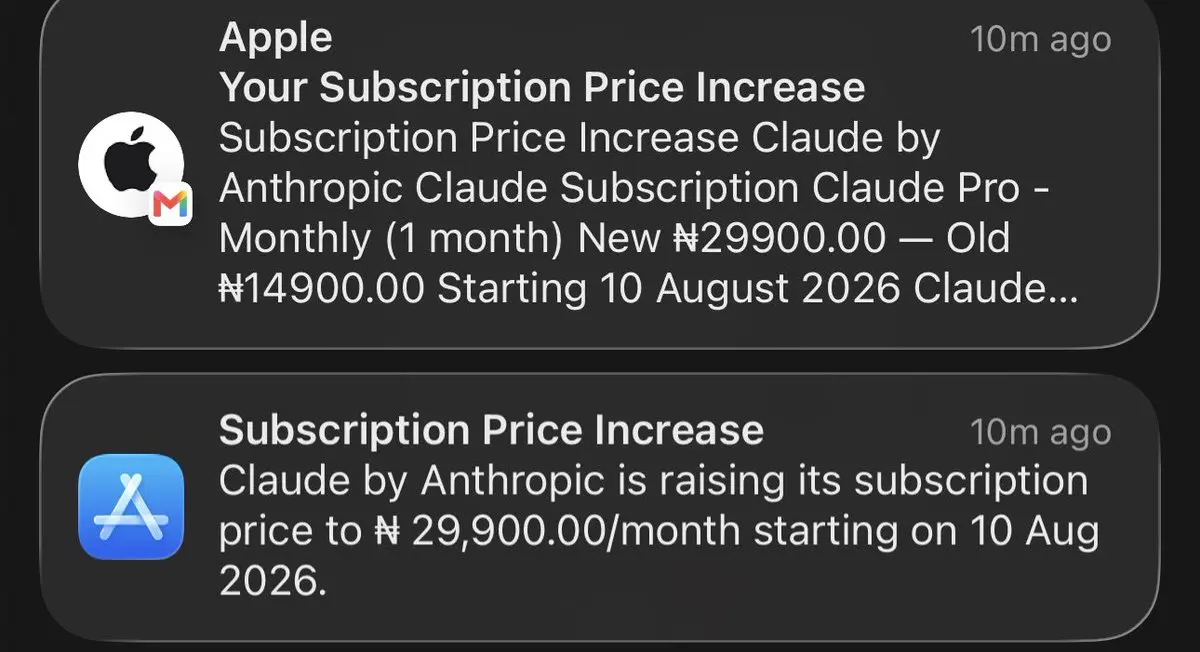Tap the "Apple" sender name
Viewport: 1200px width, 652px height.
275,40
